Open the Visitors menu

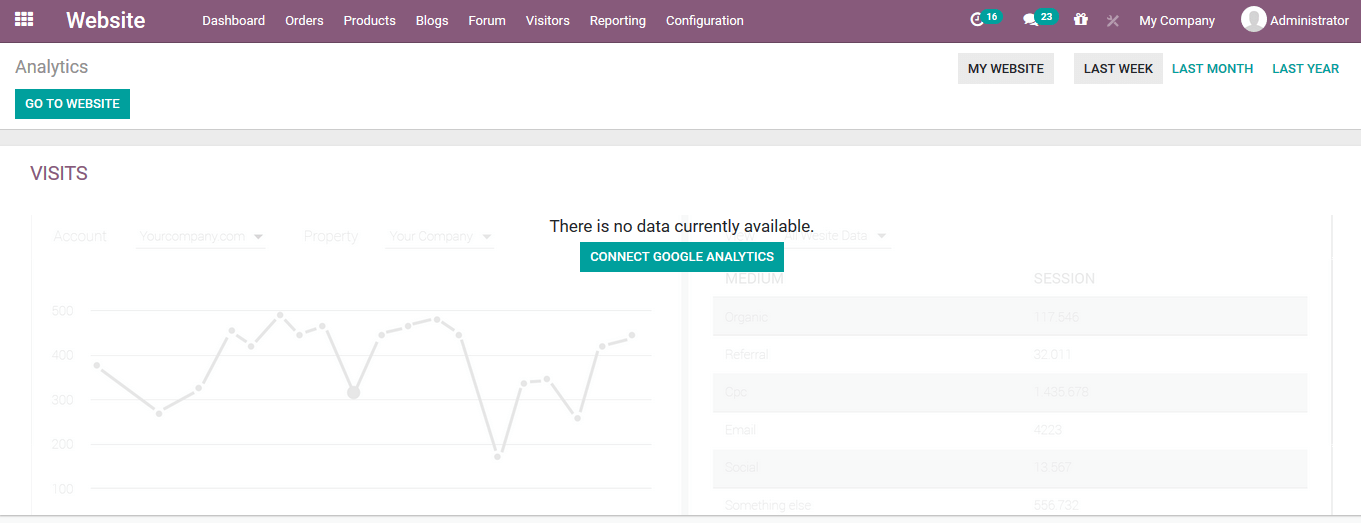(x=547, y=21)
